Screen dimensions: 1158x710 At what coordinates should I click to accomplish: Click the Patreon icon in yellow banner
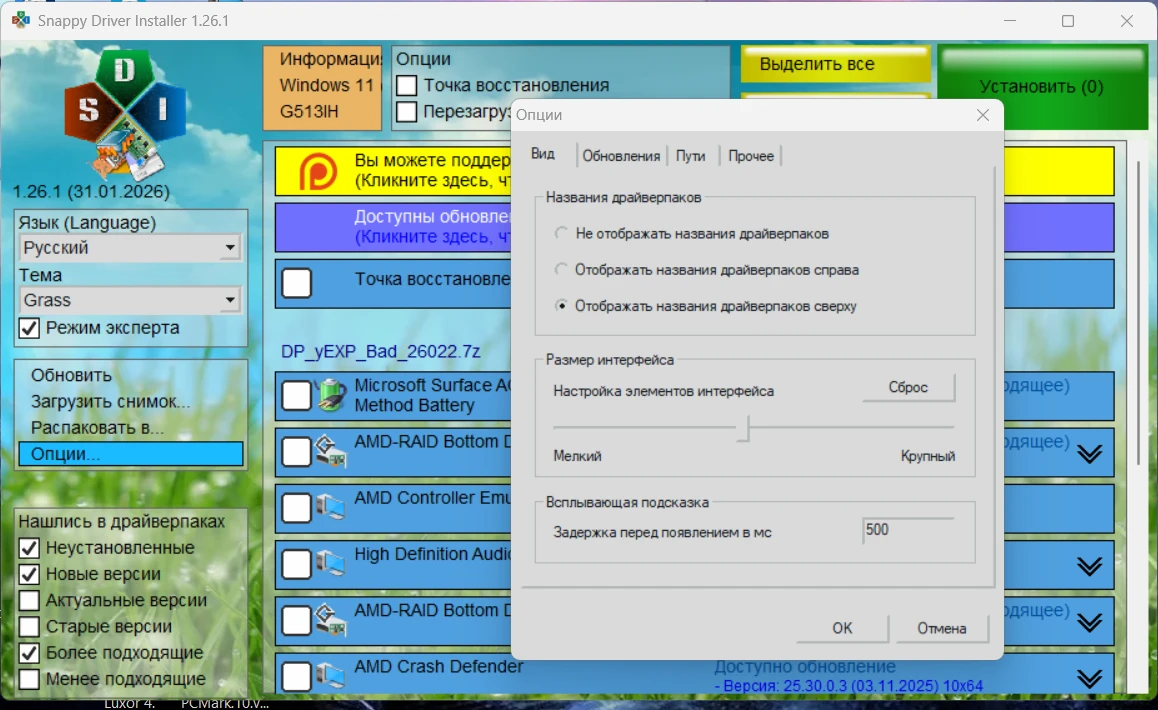tap(319, 171)
